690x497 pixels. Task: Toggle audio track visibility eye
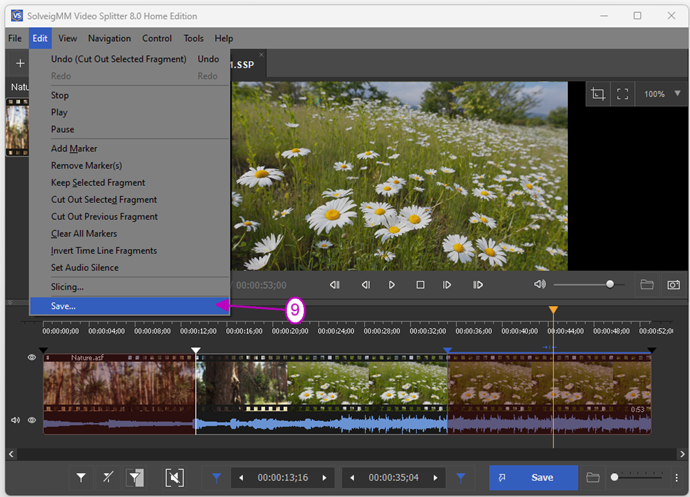(32, 420)
